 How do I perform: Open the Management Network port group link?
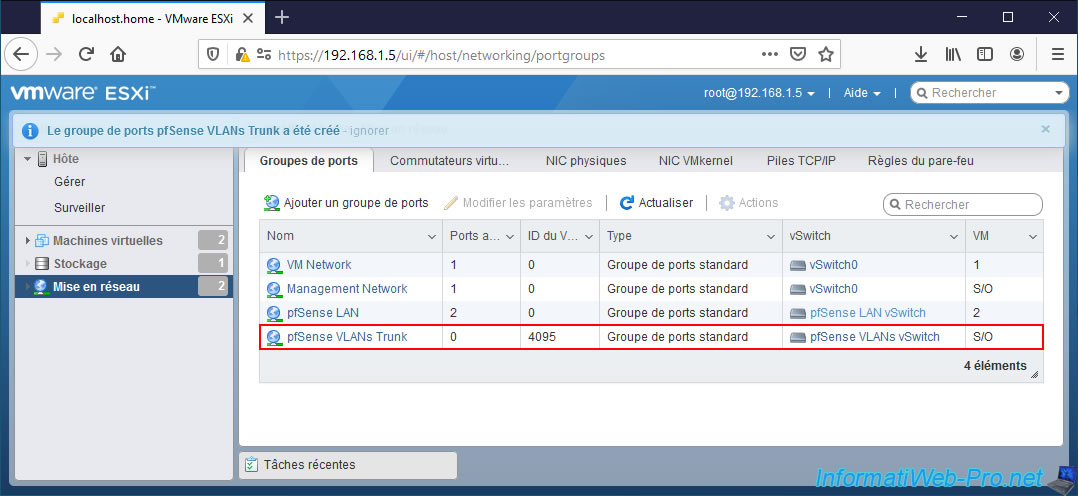[346, 288]
